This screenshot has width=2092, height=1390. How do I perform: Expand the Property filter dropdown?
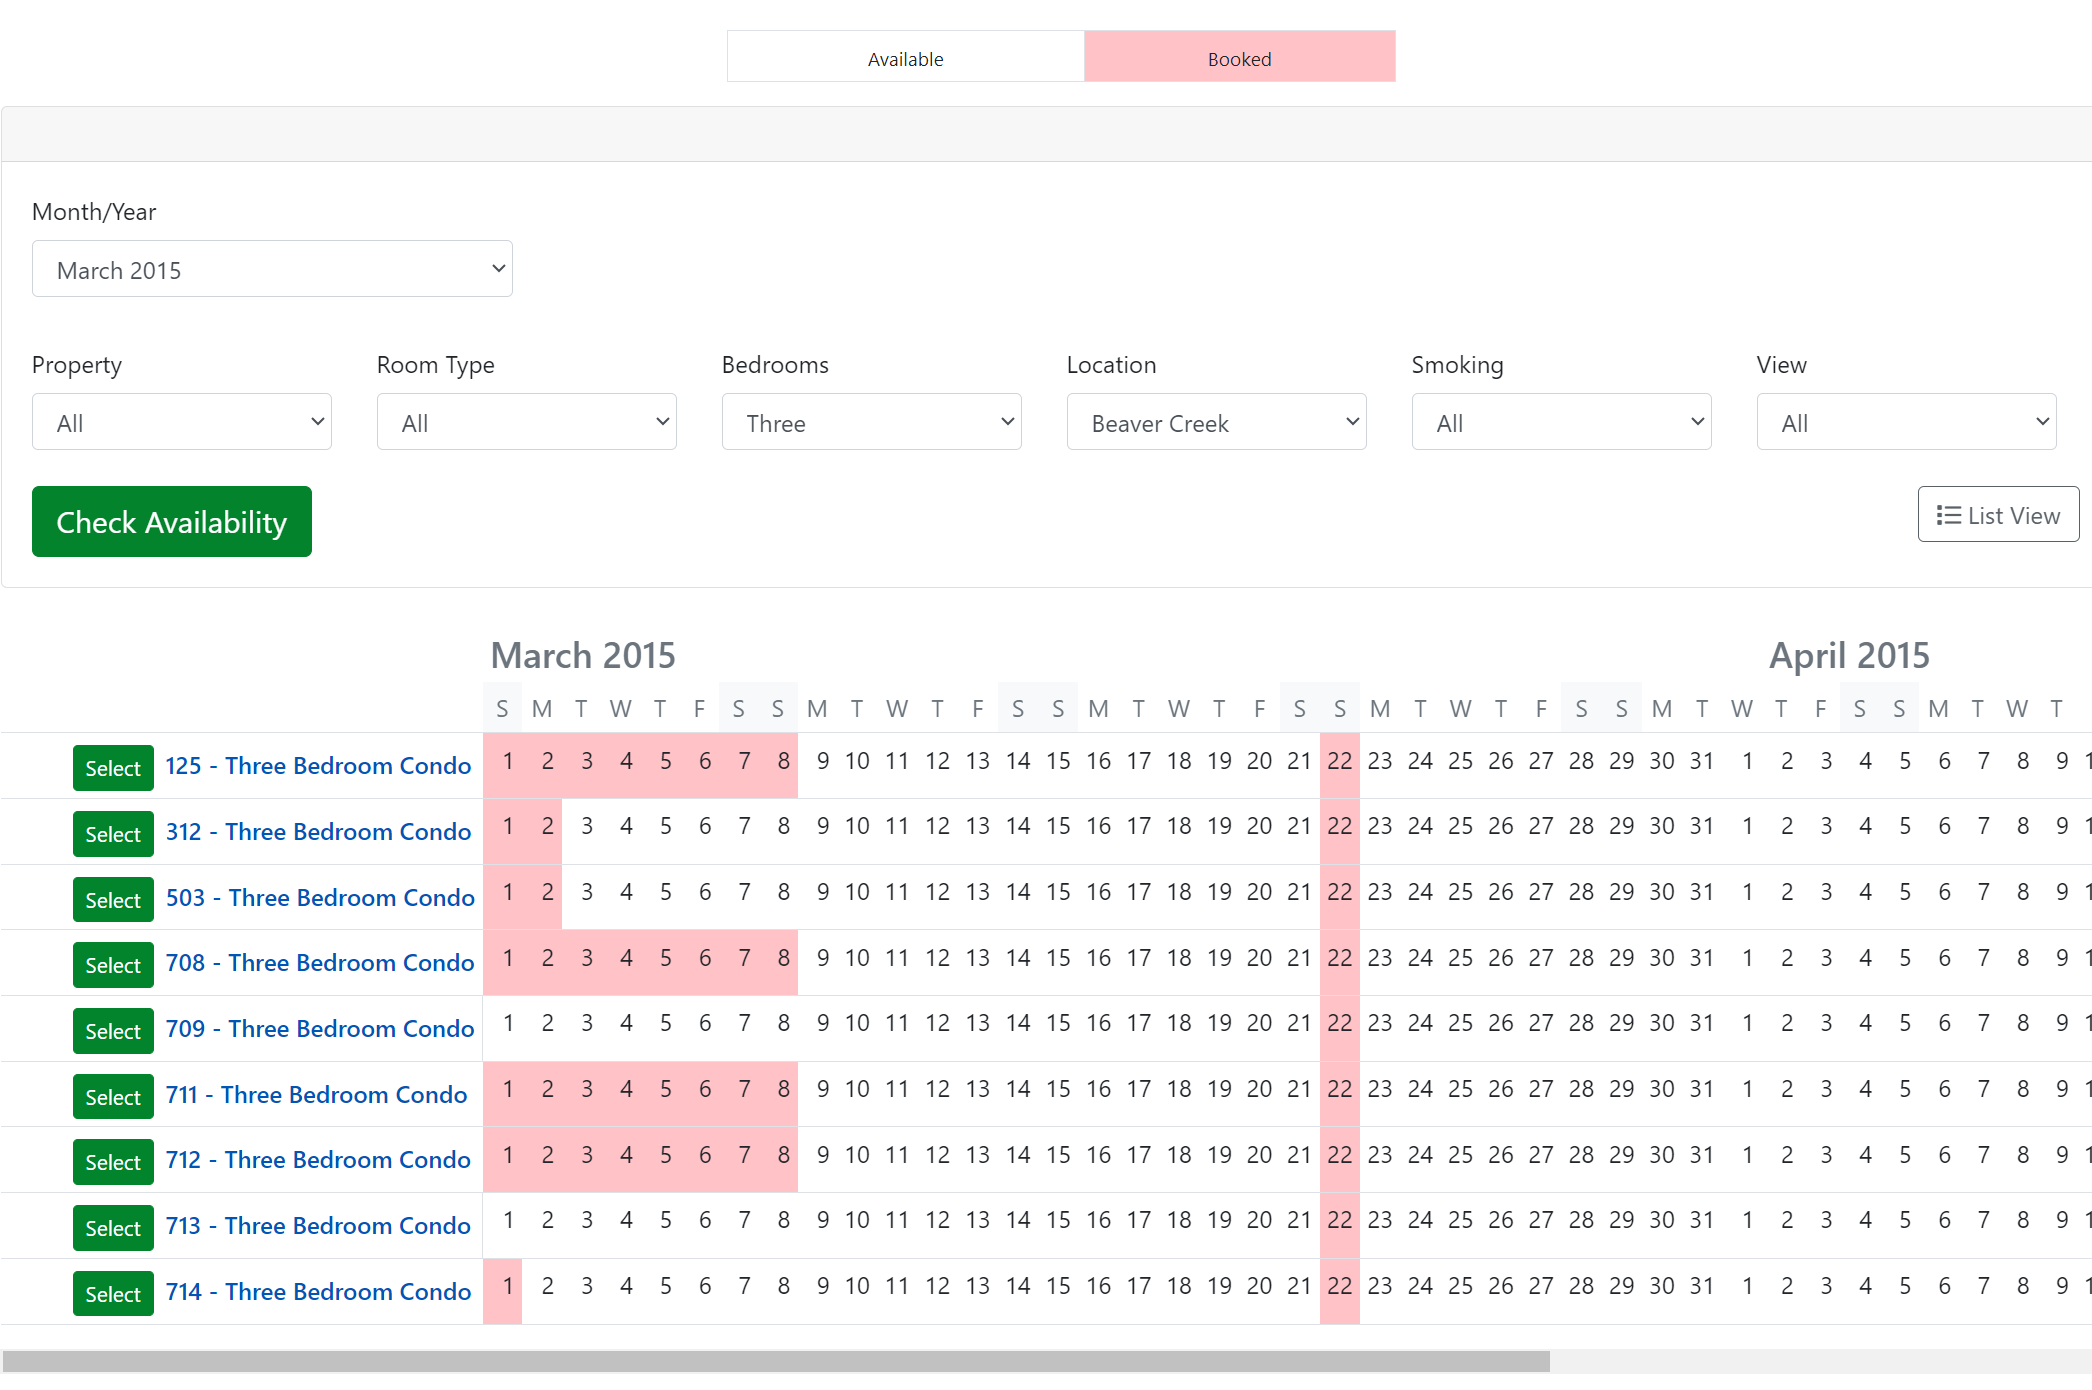pos(182,422)
